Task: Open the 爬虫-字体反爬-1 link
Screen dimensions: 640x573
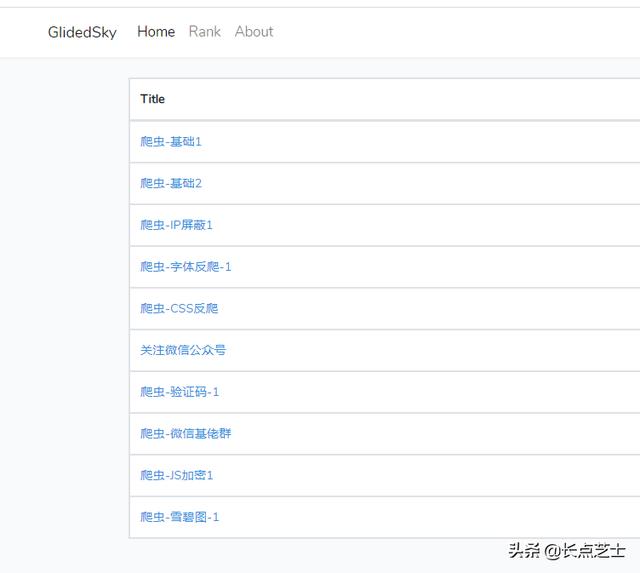Action: click(185, 267)
